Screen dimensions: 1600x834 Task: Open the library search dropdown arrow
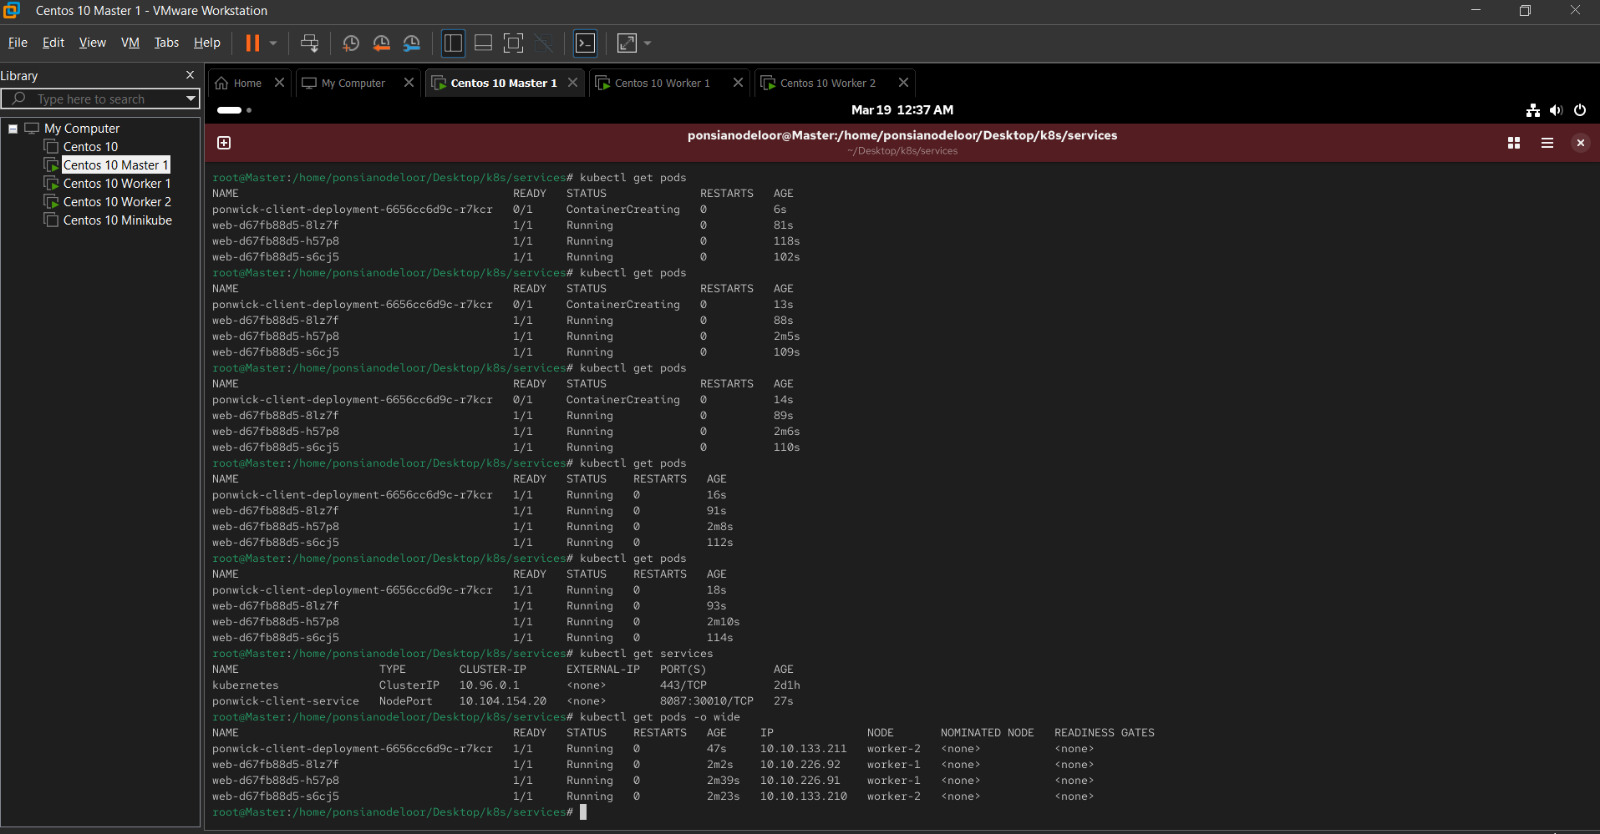click(x=191, y=99)
